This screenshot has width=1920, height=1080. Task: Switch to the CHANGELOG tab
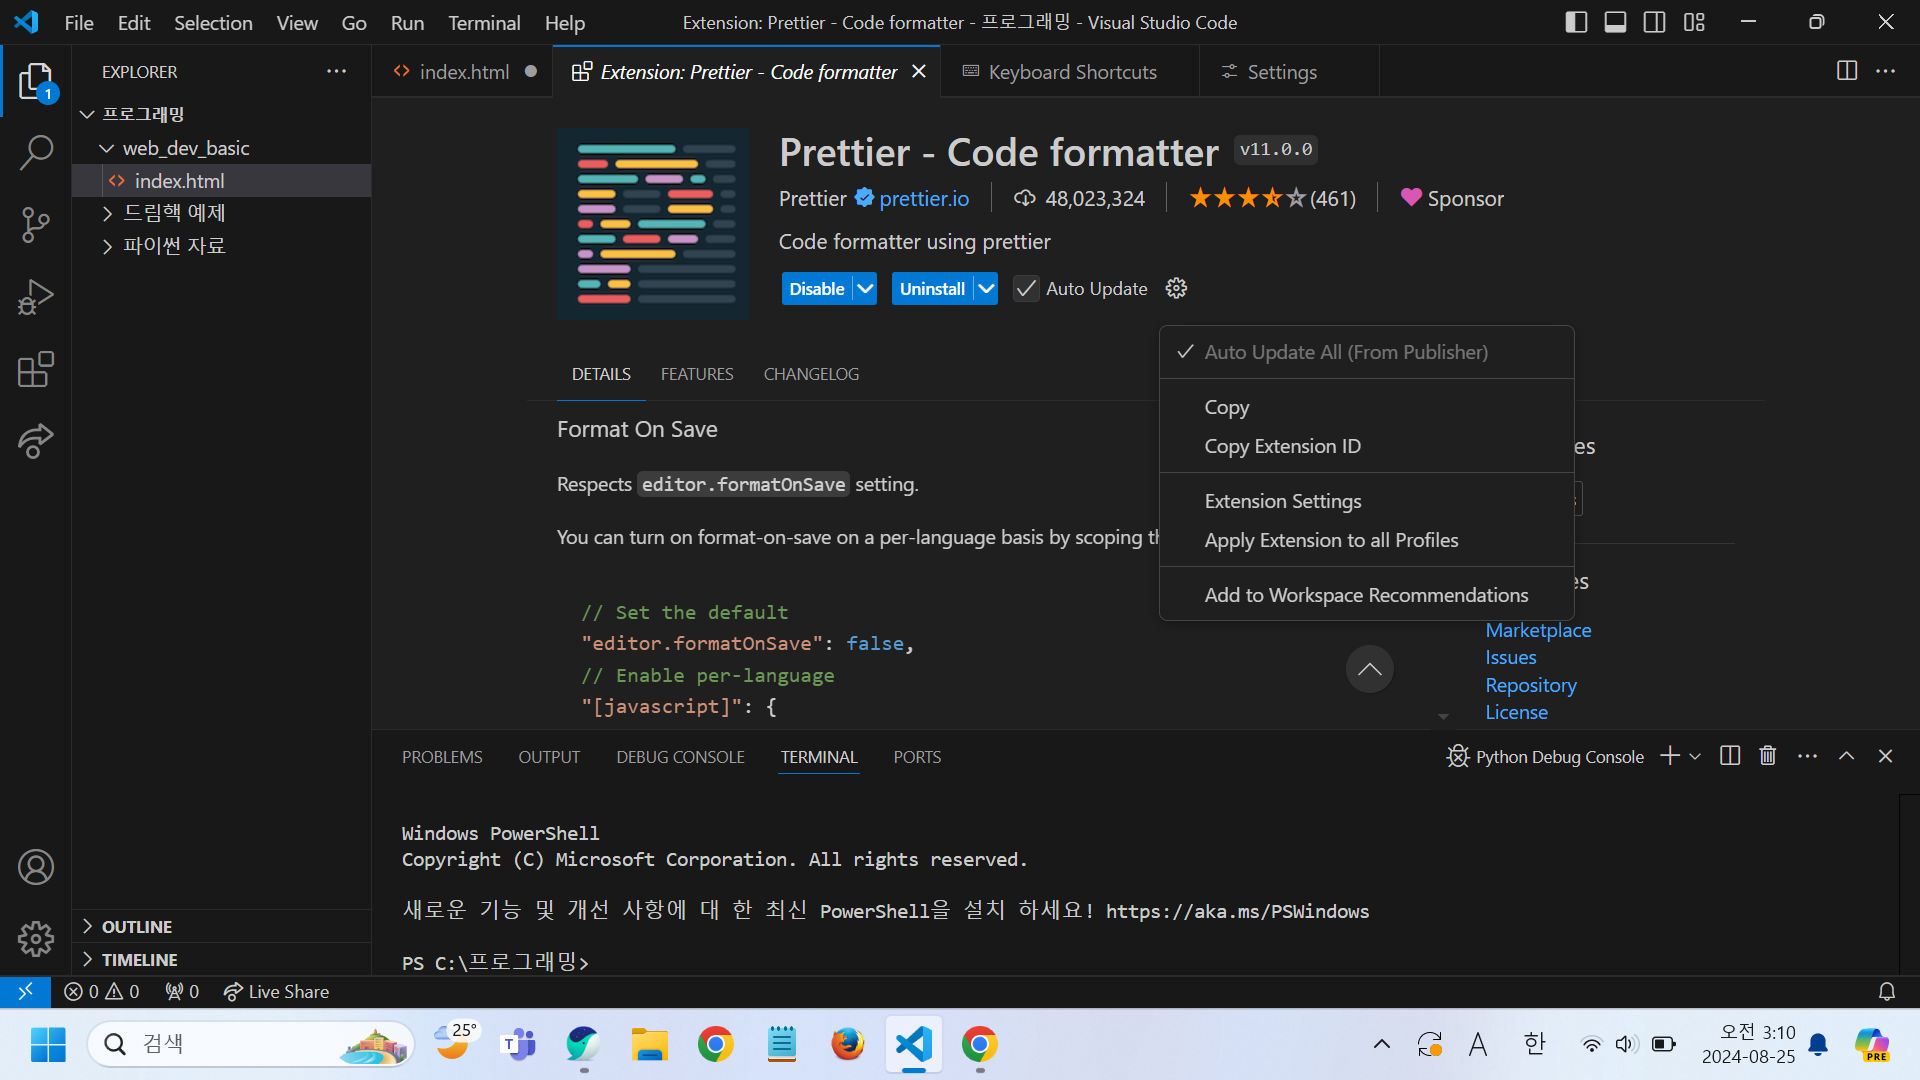click(811, 374)
